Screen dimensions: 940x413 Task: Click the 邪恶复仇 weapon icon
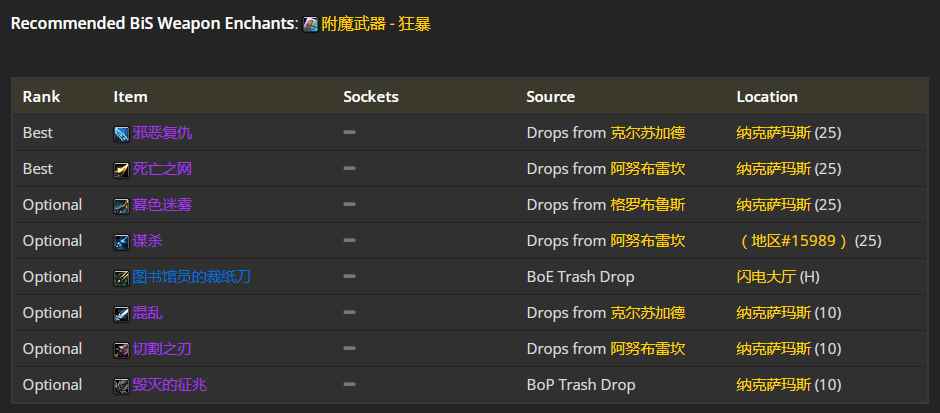click(121, 134)
